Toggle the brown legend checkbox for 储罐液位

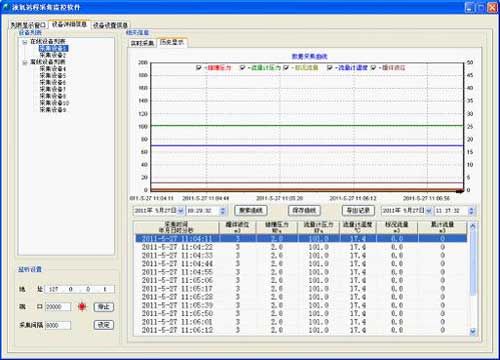pos(373,68)
